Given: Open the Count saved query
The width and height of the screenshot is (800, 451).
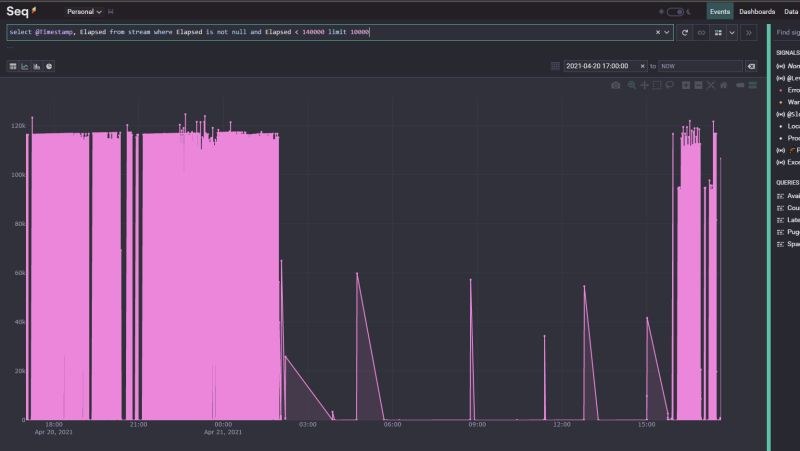Looking at the screenshot, I should point(788,208).
